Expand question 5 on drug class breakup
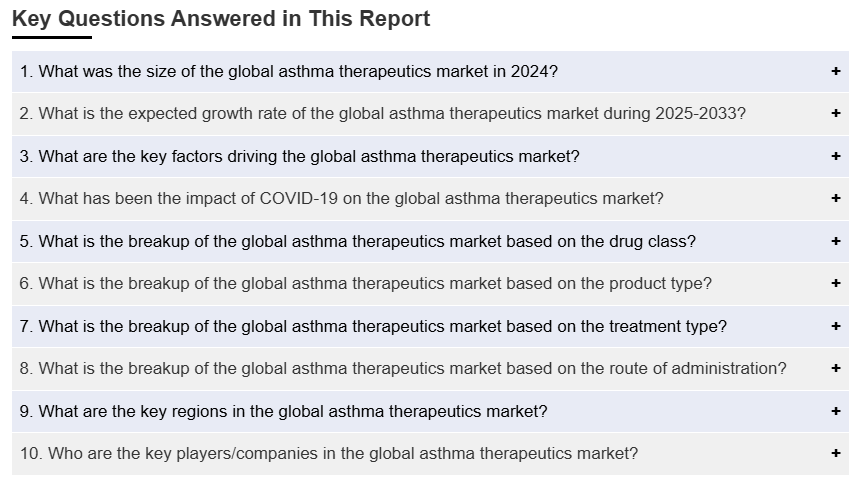Viewport: 860px width, 479px height. [x=358, y=241]
